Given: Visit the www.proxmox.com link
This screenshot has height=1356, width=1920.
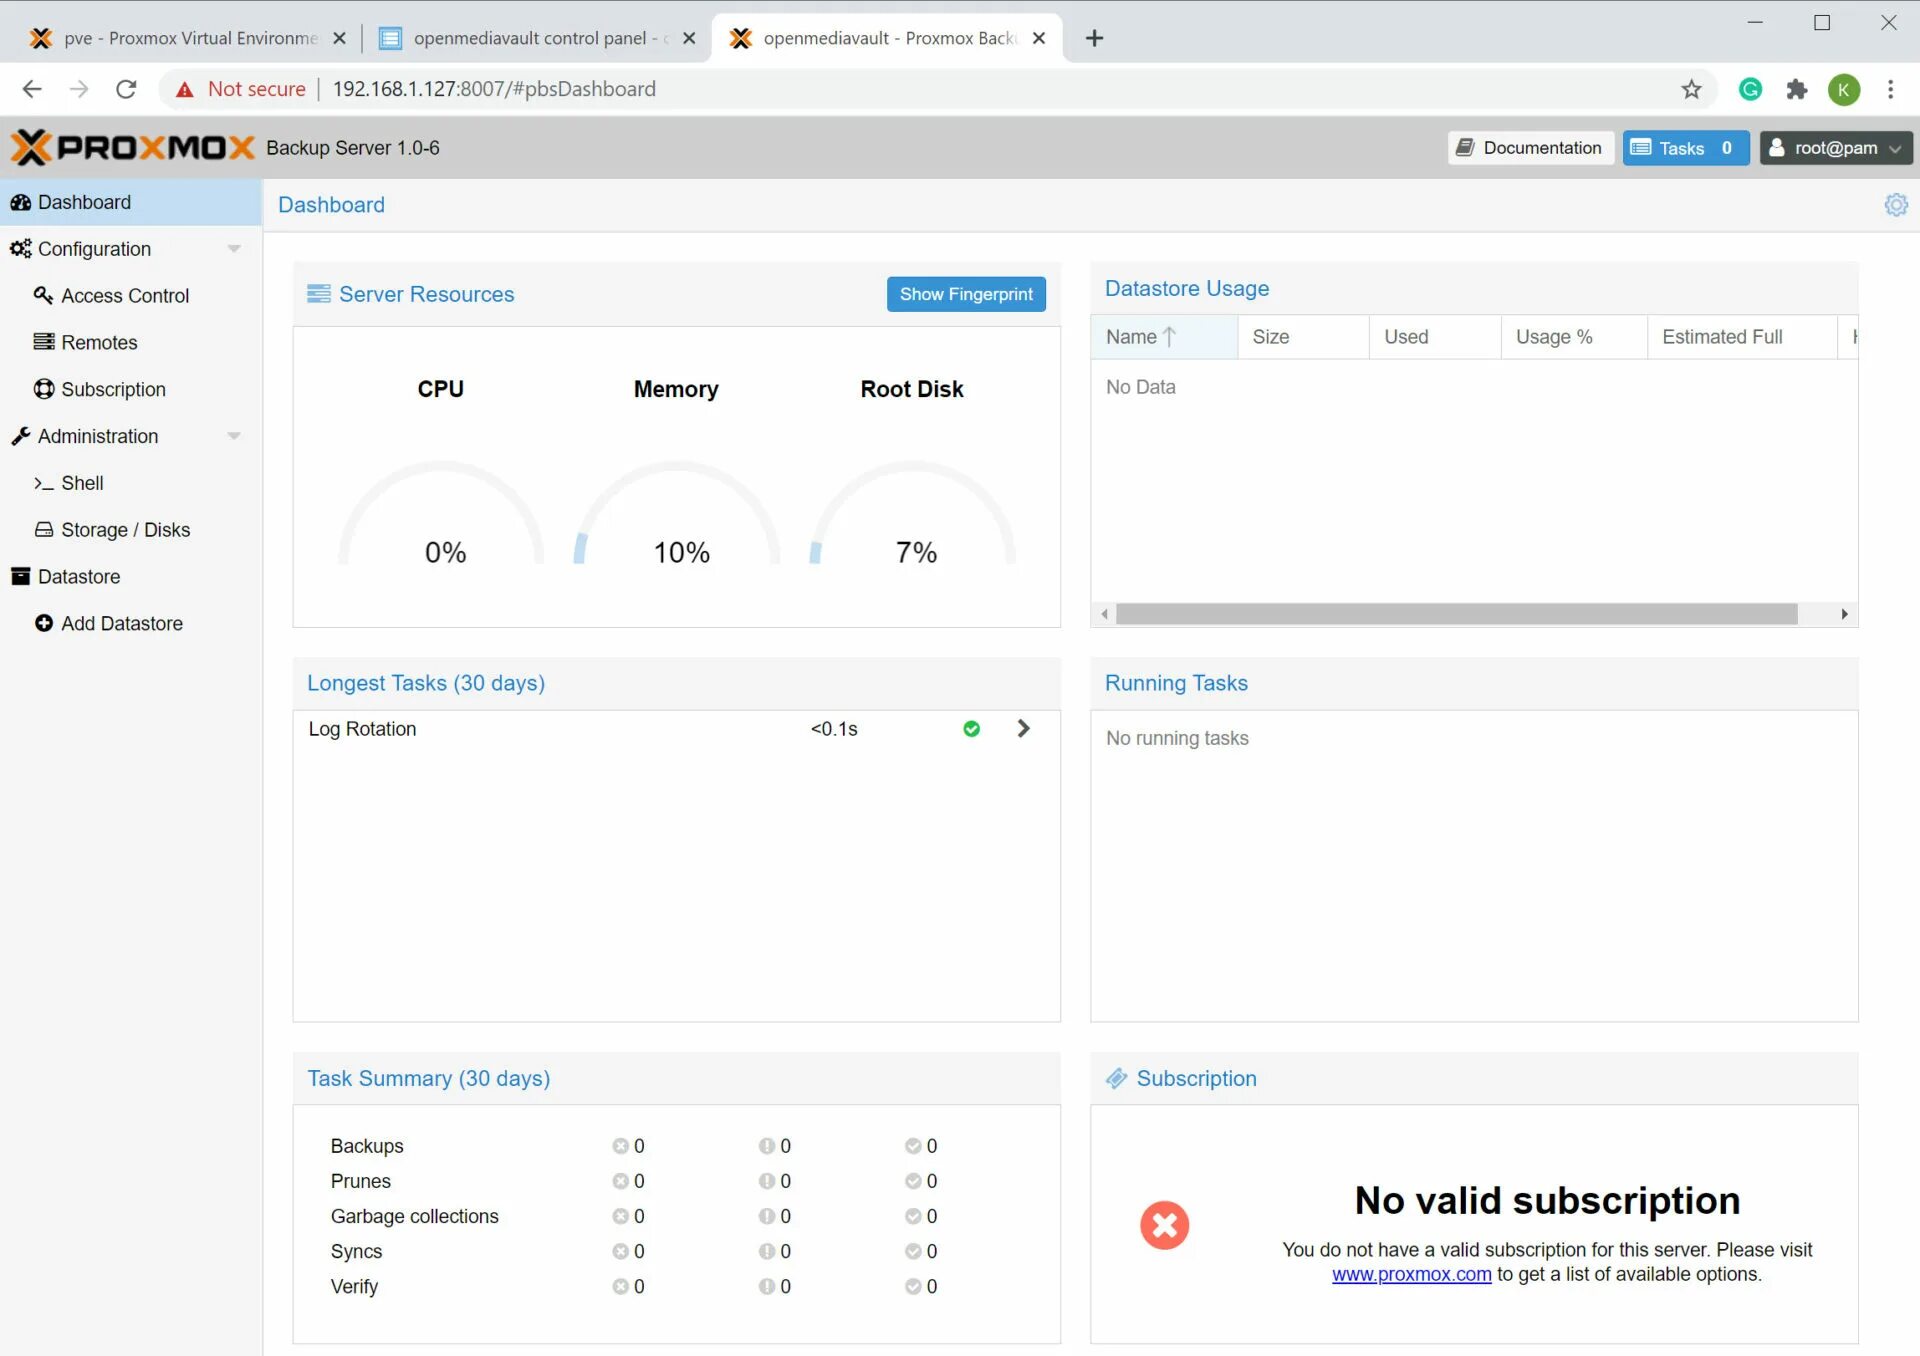Looking at the screenshot, I should click(x=1411, y=1274).
